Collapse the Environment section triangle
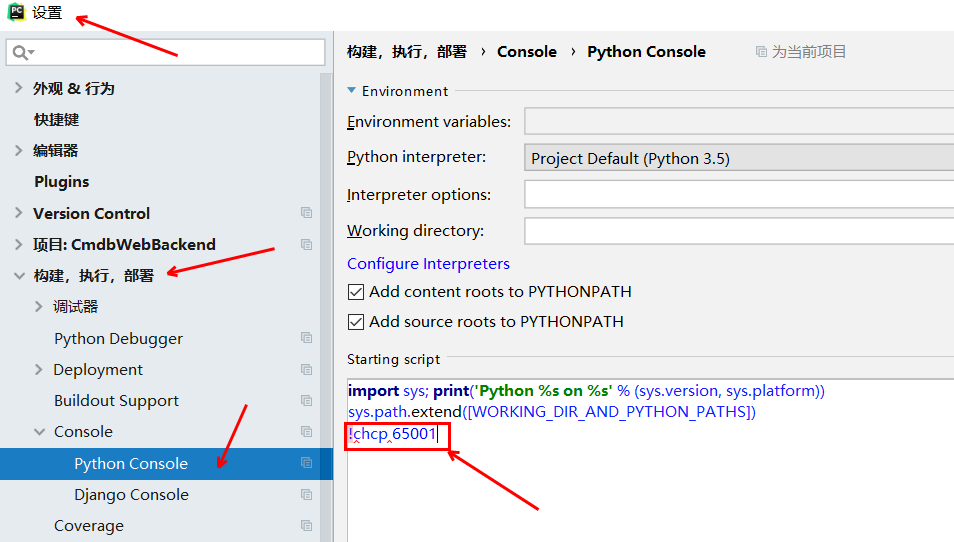The height and width of the screenshot is (542, 954). [x=352, y=90]
